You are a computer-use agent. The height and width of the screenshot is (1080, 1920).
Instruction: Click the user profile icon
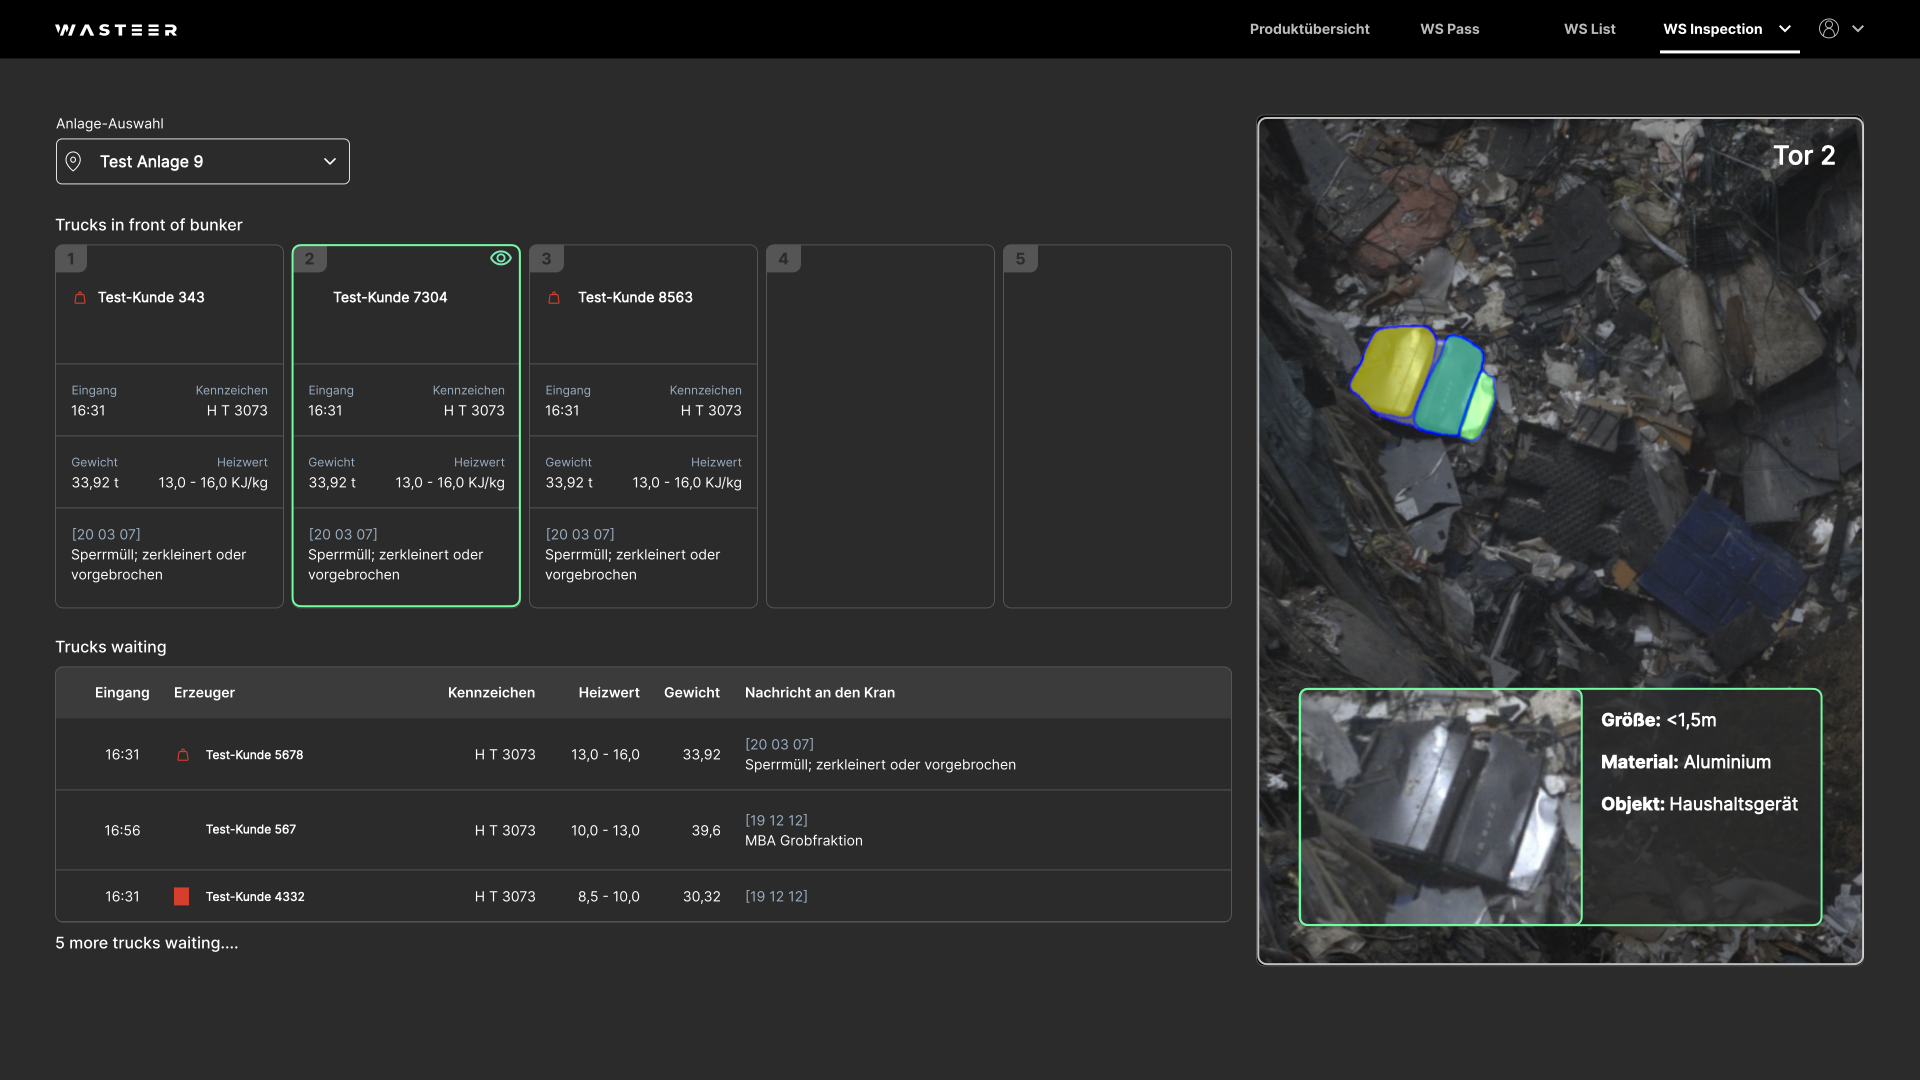(x=1828, y=29)
